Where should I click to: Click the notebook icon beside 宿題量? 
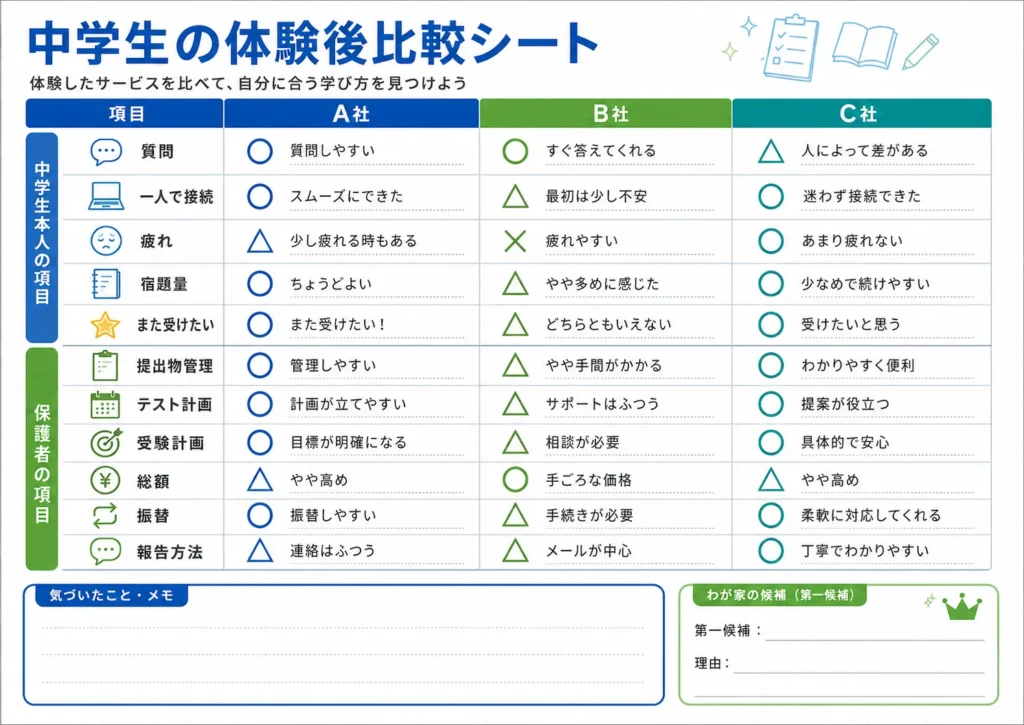pyautogui.click(x=106, y=284)
